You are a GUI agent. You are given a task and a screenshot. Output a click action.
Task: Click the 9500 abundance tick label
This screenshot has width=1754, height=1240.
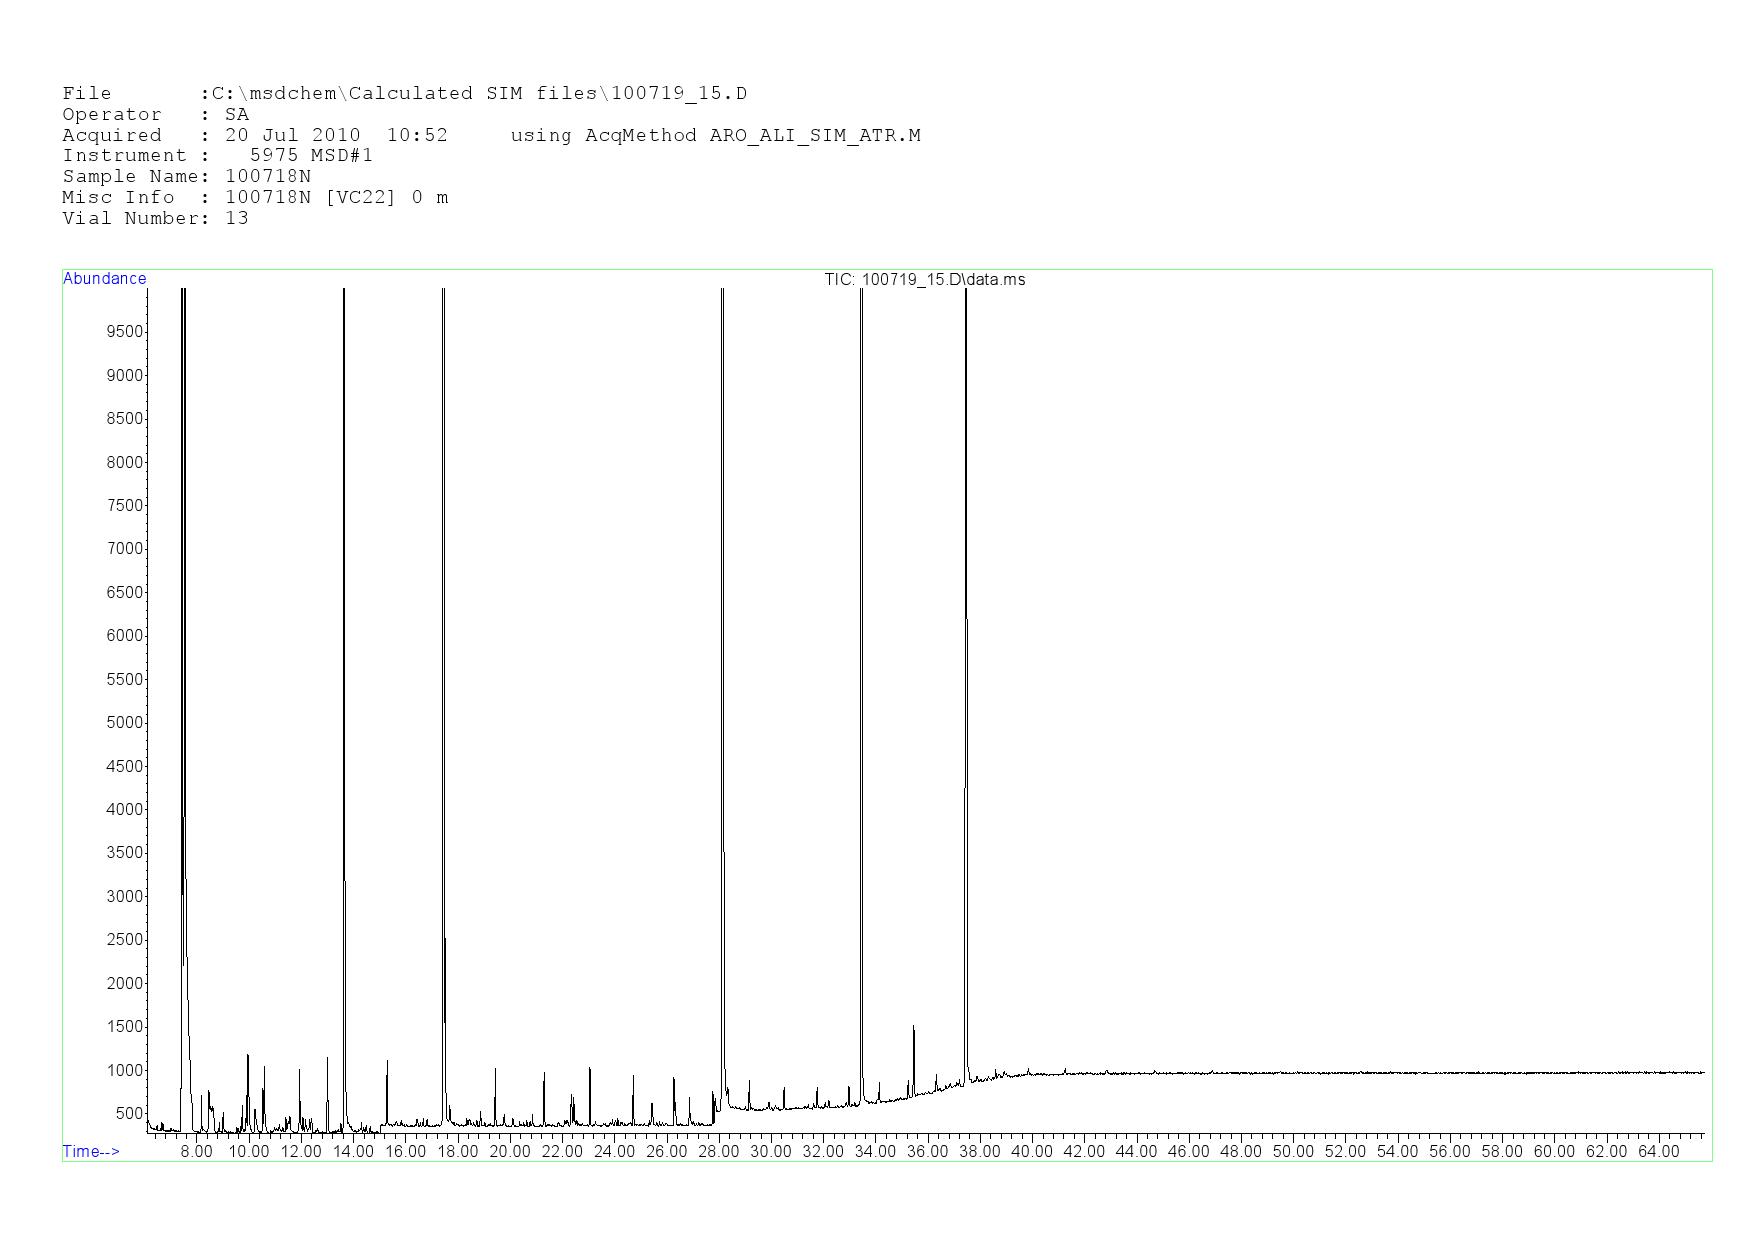[124, 332]
